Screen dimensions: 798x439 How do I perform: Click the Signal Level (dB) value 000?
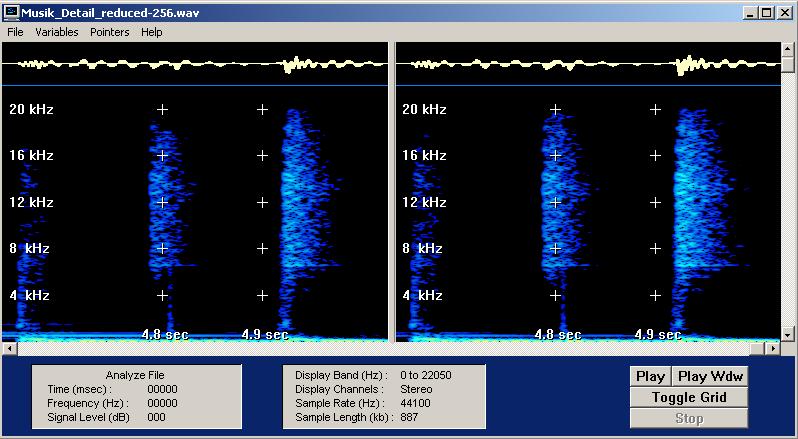156,417
